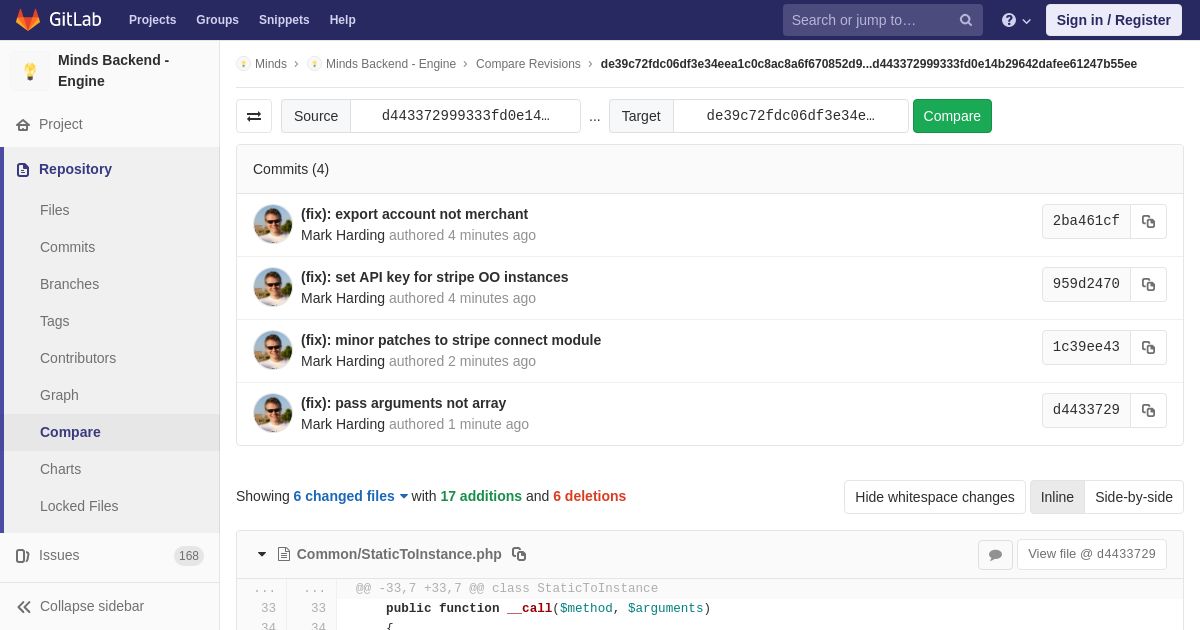The width and height of the screenshot is (1200, 630).
Task: Open the Source revision dropdown
Action: [465, 116]
